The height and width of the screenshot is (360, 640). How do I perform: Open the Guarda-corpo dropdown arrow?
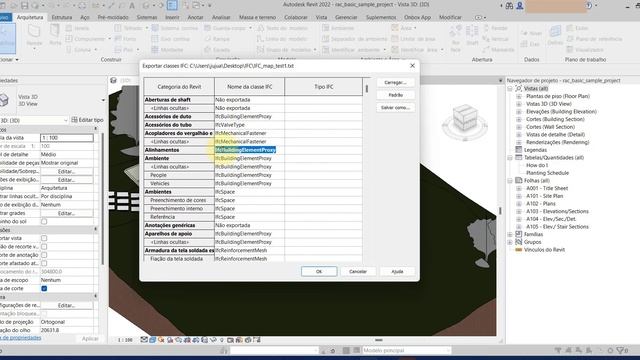pos(250,28)
